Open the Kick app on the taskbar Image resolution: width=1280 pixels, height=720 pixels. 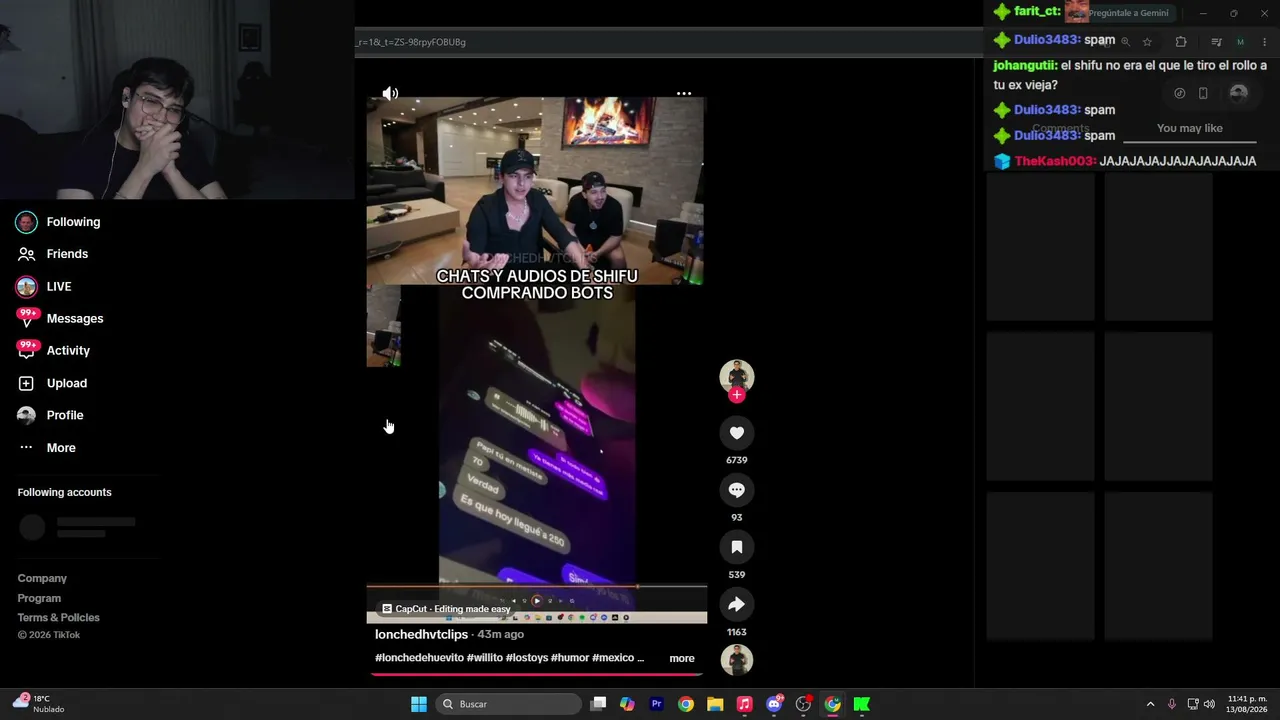[861, 704]
